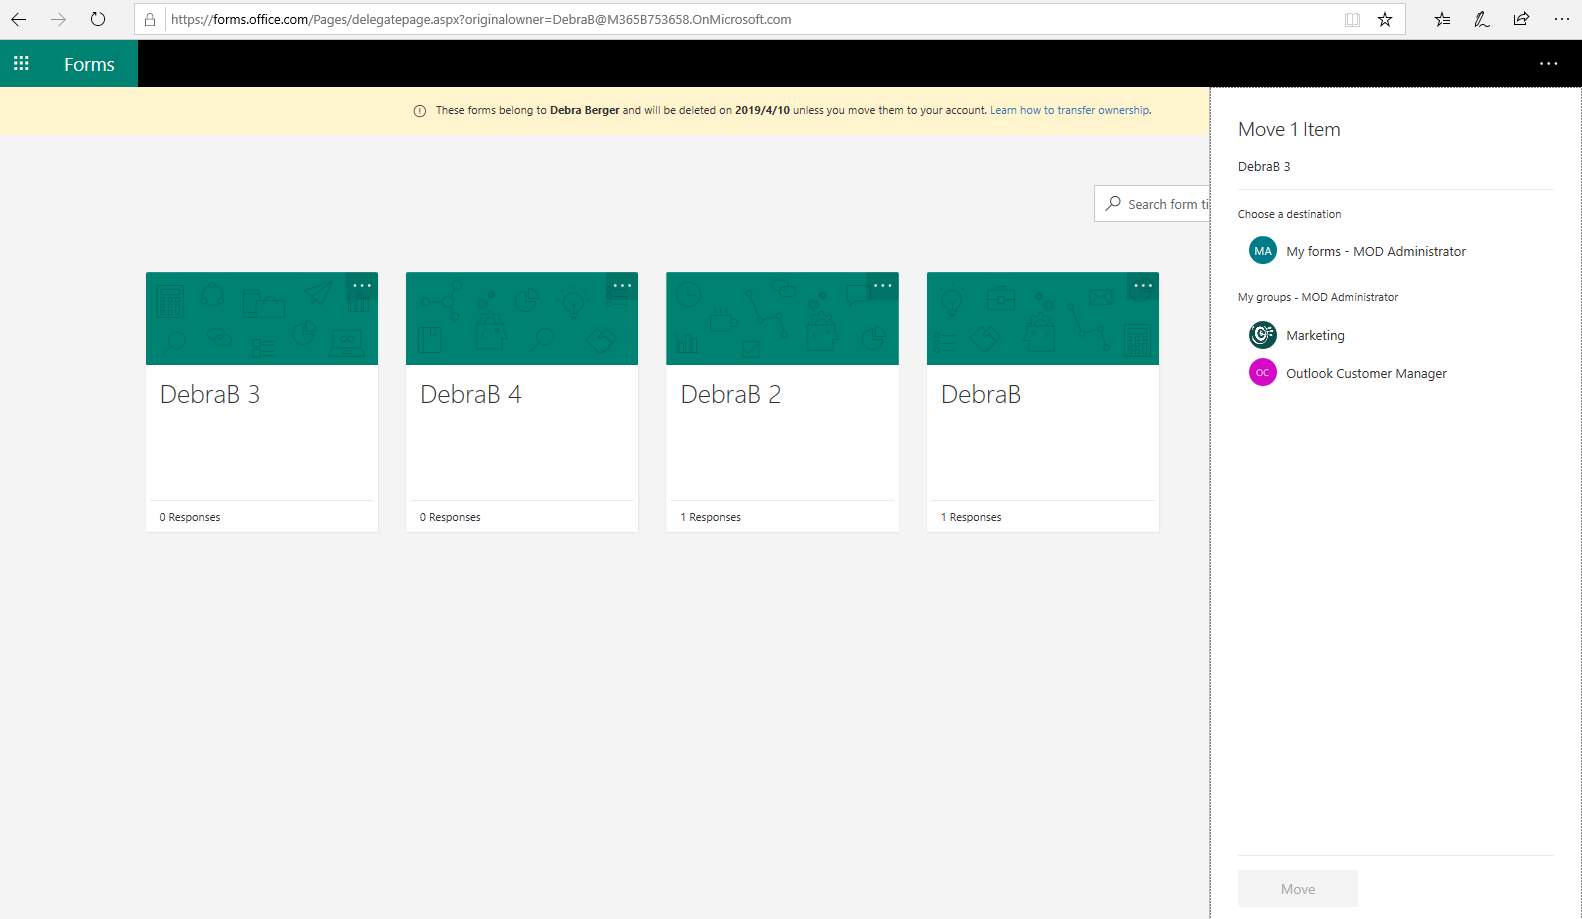The height and width of the screenshot is (919, 1582).
Task: Click the Forms home title
Action: point(89,64)
